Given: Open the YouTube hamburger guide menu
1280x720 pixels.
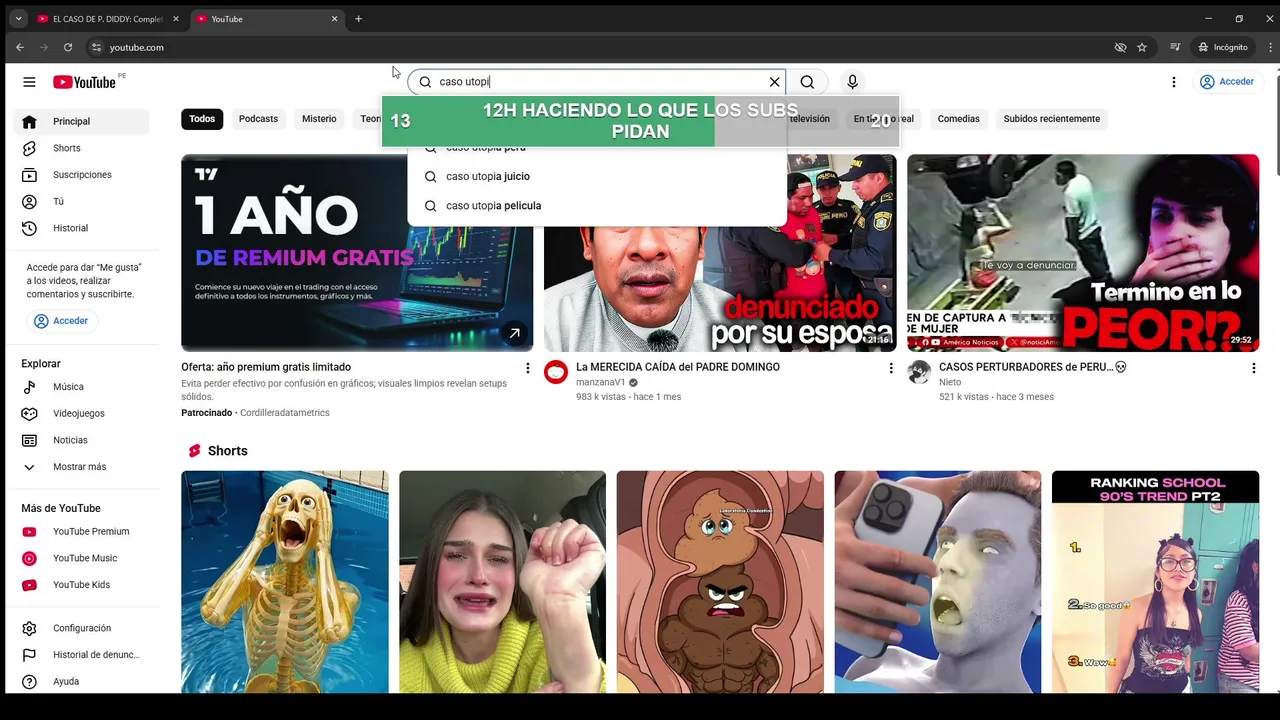Looking at the screenshot, I should 29,82.
